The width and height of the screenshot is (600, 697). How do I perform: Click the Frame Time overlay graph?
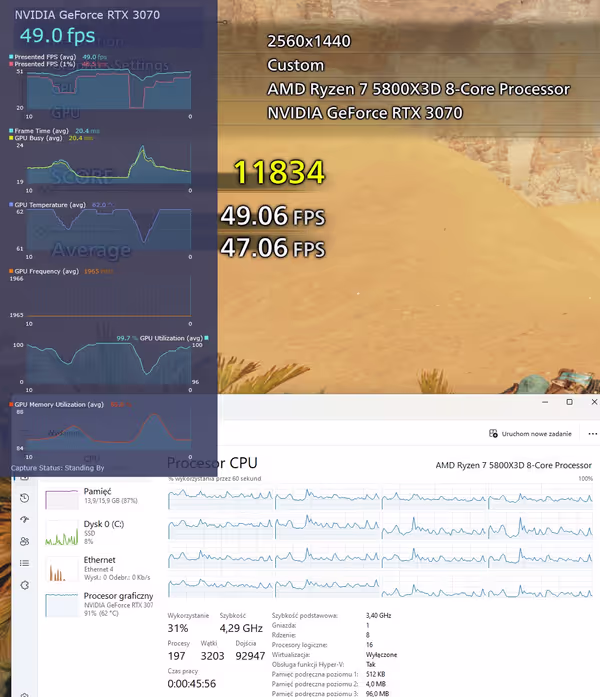[x=109, y=164]
